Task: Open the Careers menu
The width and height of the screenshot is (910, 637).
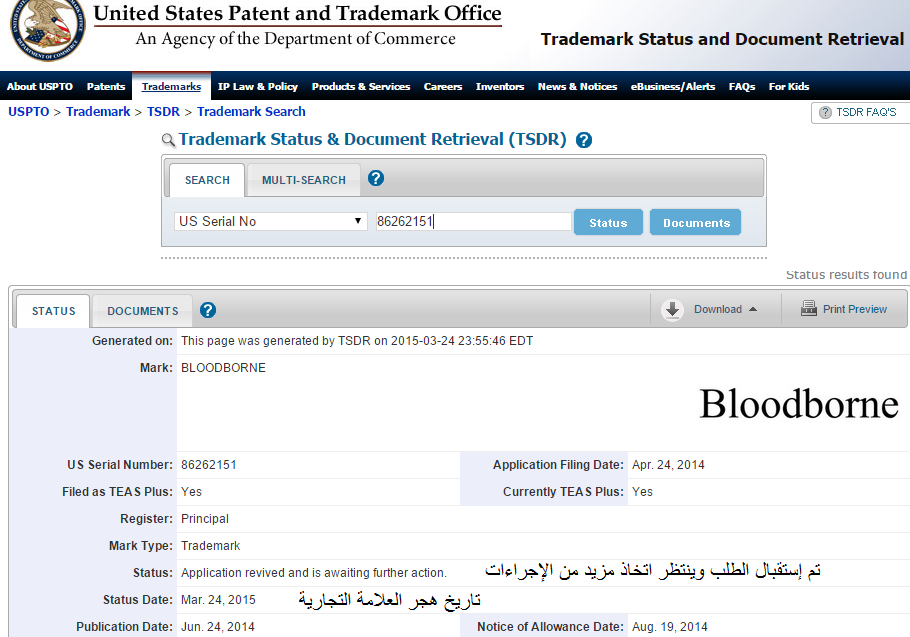Action: click(x=443, y=86)
